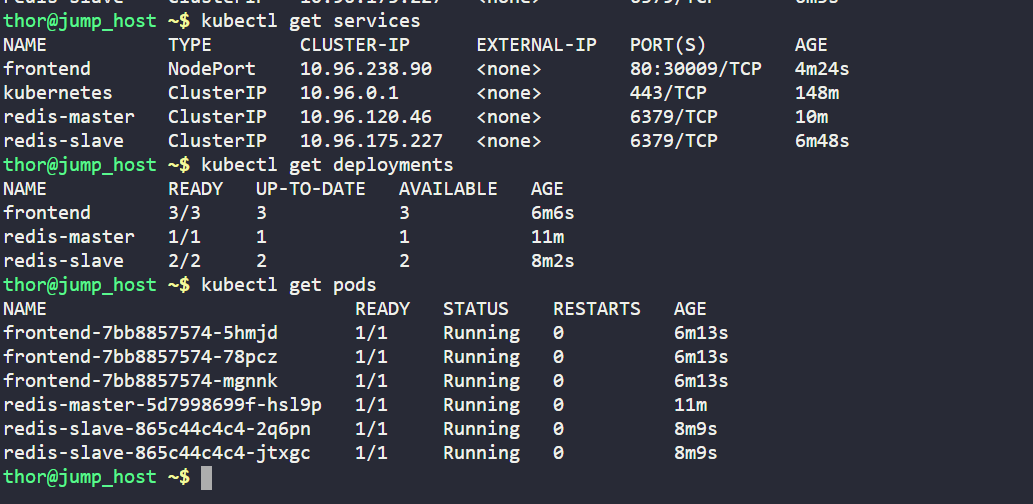Click the kubernetes cluster IP 10.96.0.1
The image size is (1033, 504).
coord(349,93)
